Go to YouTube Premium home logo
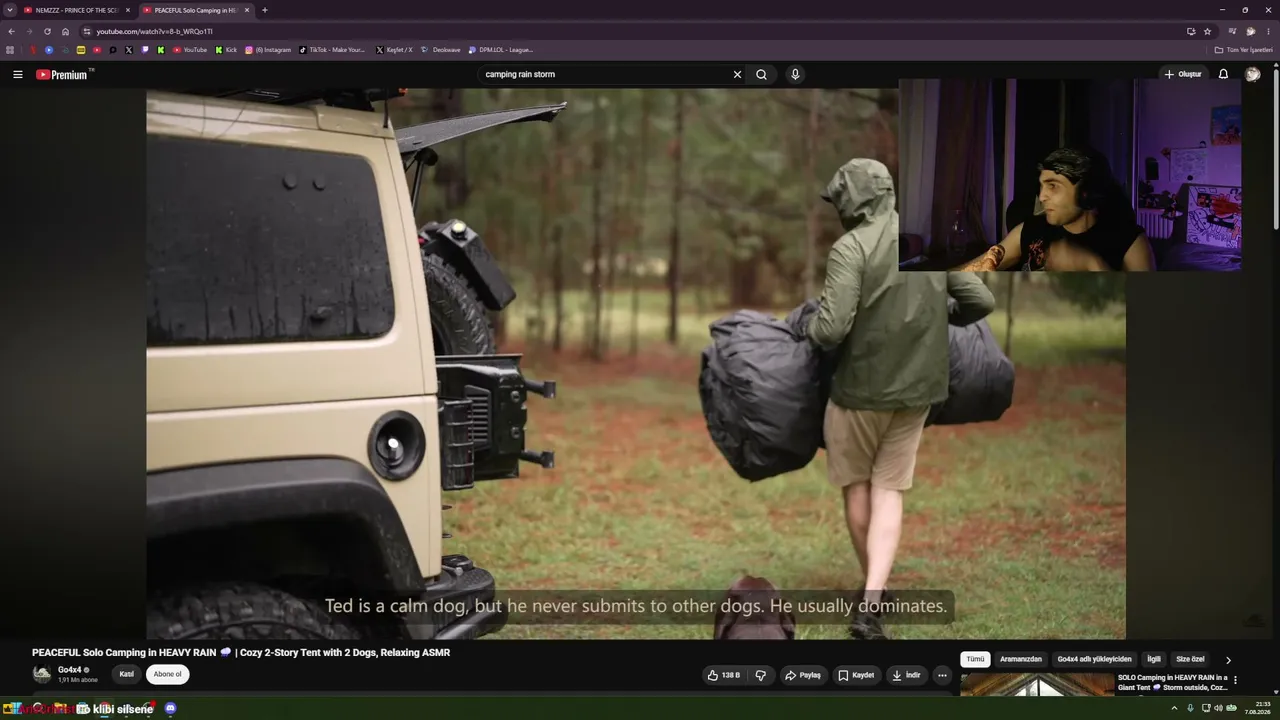Screen dimensions: 1280x720 pyautogui.click(x=64, y=74)
